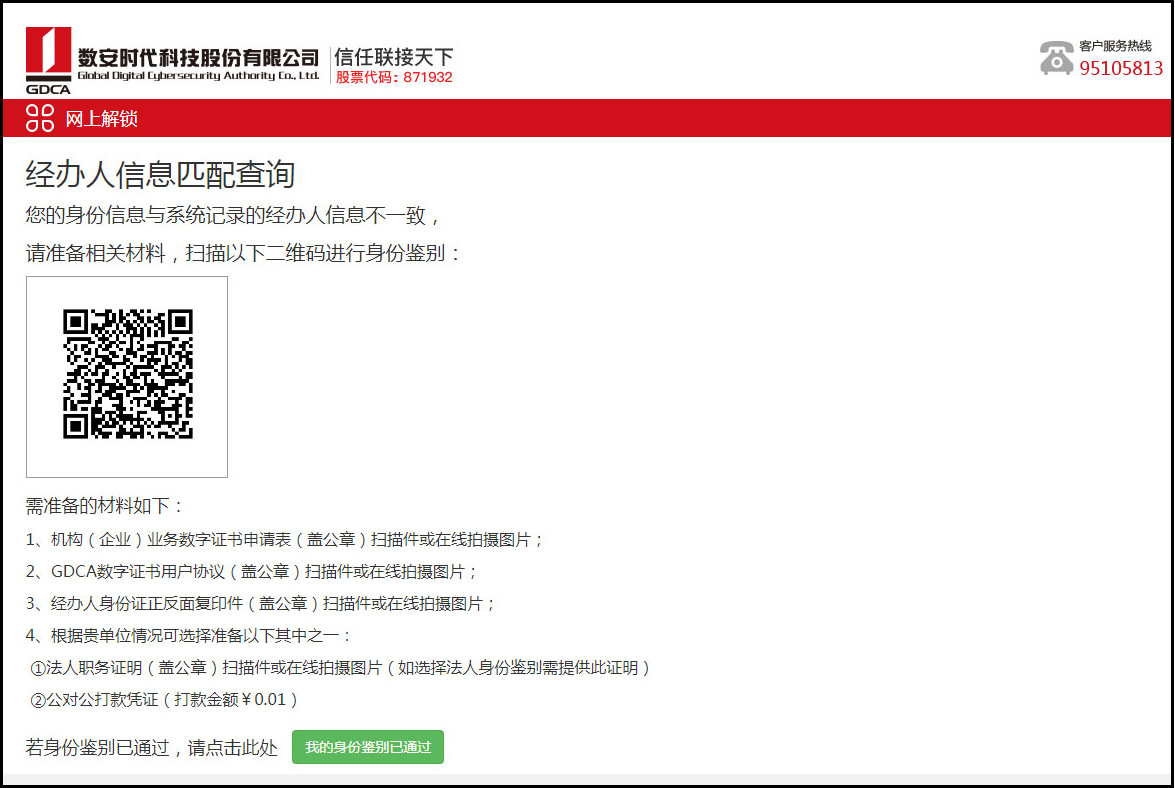1175x788 pixels.
Task: Click text 若身份鉴别已通过，请点击此处
Action: pyautogui.click(x=151, y=748)
